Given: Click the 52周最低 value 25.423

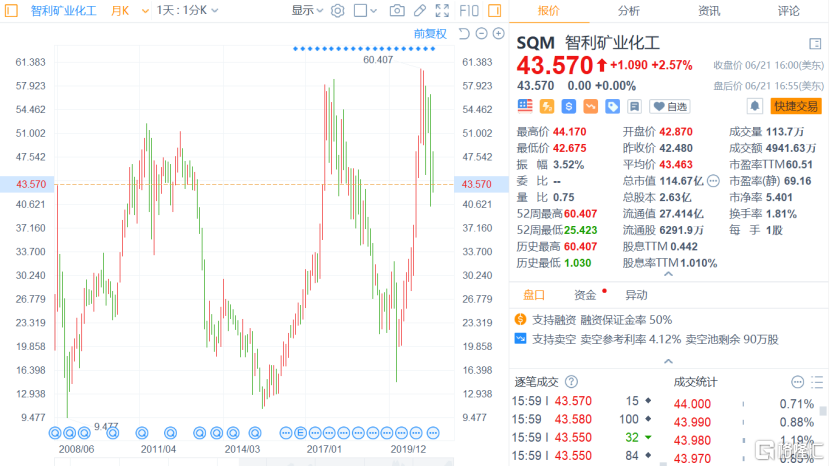Looking at the screenshot, I should click(x=580, y=230).
